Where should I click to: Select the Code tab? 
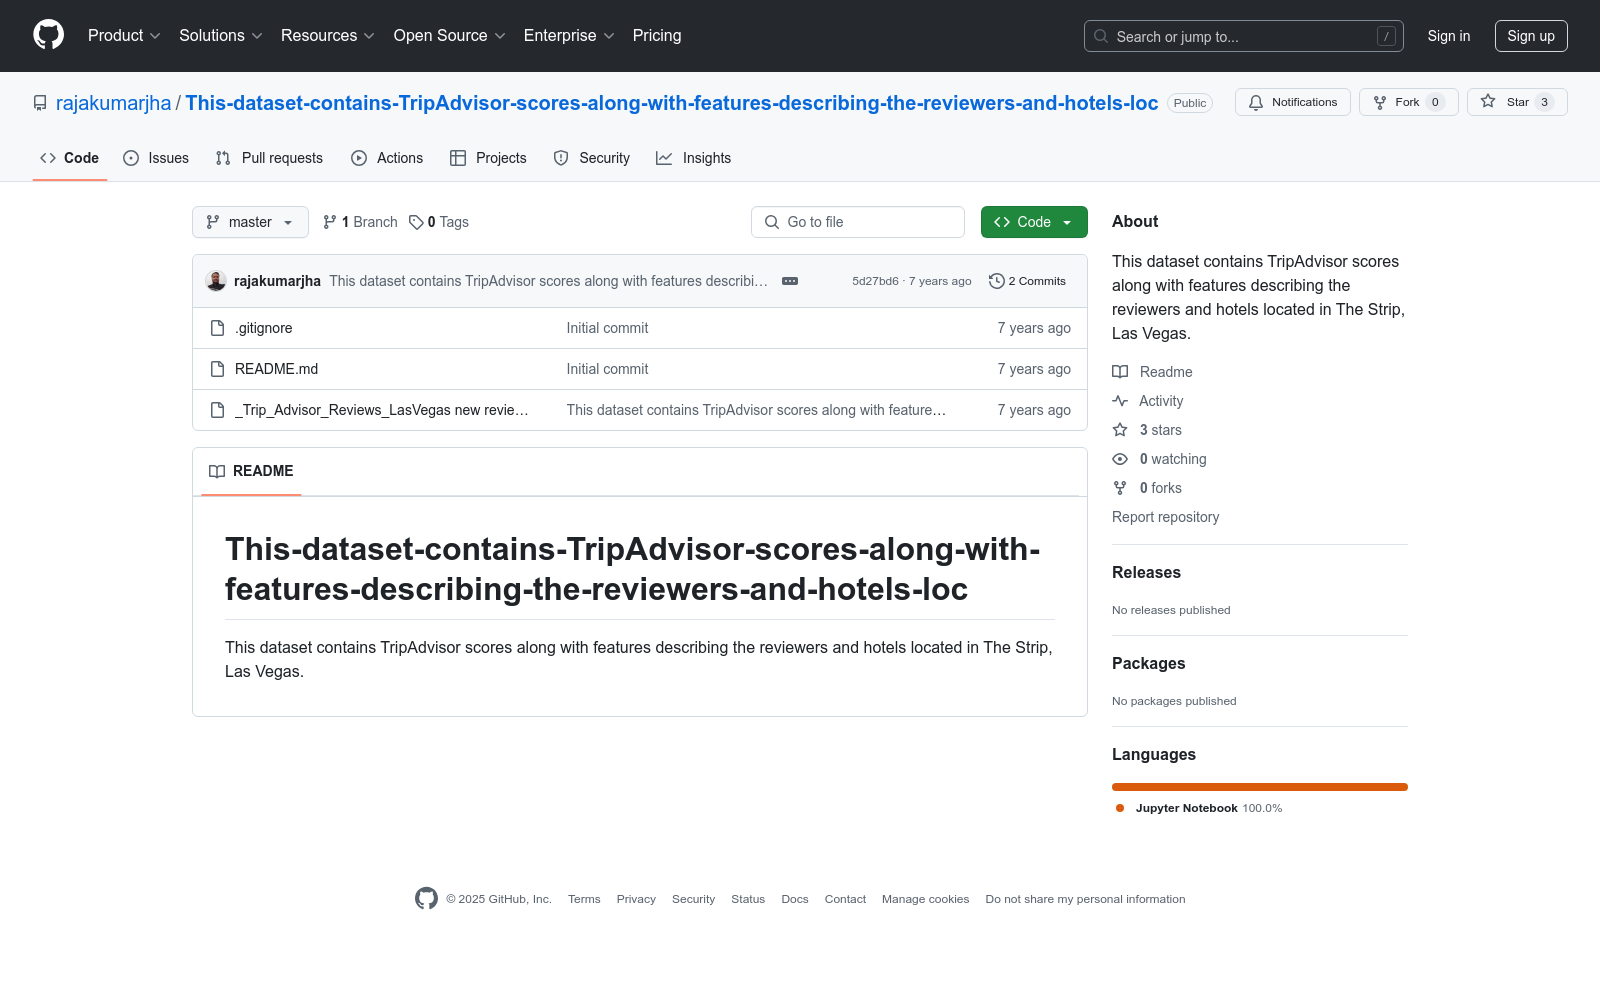tap(69, 158)
